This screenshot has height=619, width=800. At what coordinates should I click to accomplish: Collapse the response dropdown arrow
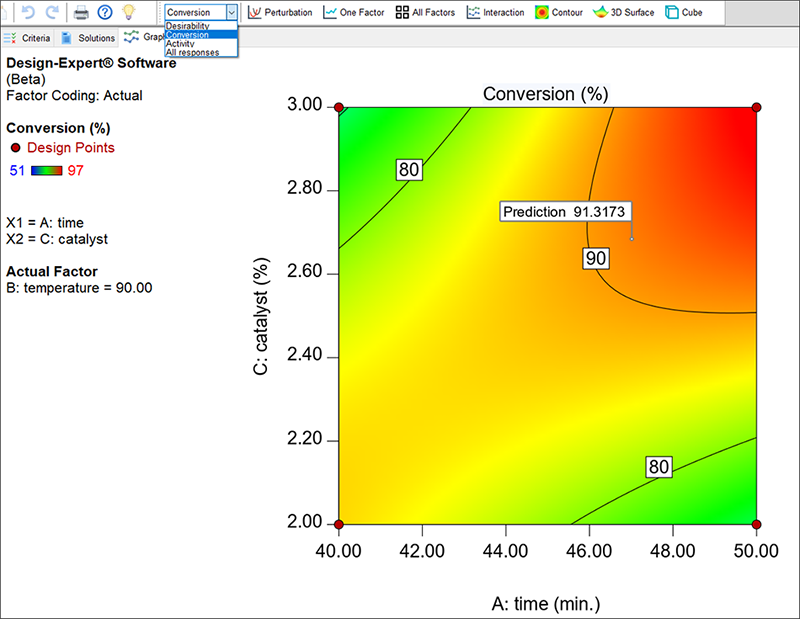(232, 13)
